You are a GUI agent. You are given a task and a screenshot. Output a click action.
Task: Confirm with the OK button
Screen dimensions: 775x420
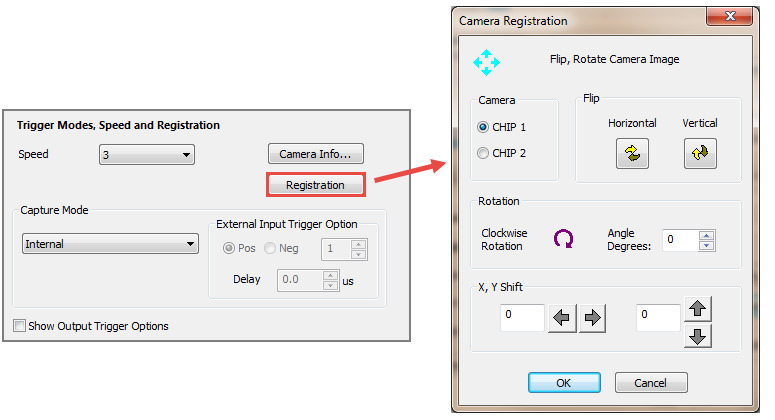click(x=564, y=382)
